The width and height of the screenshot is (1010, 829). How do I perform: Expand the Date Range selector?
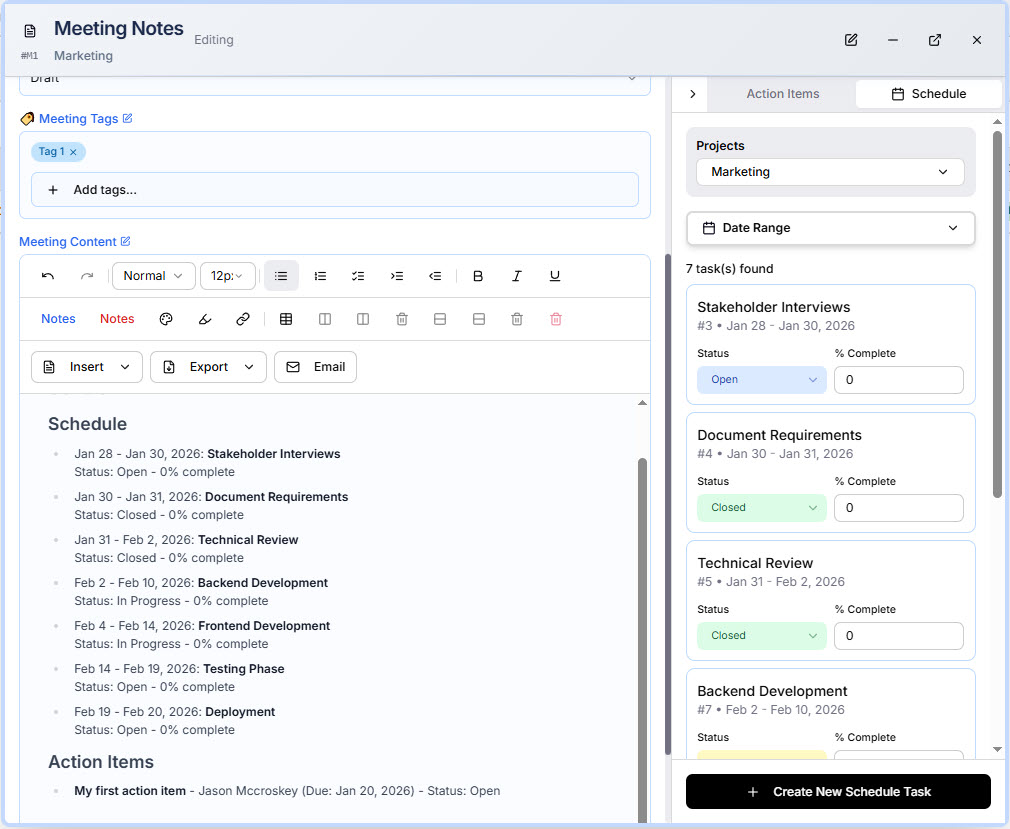(x=831, y=228)
